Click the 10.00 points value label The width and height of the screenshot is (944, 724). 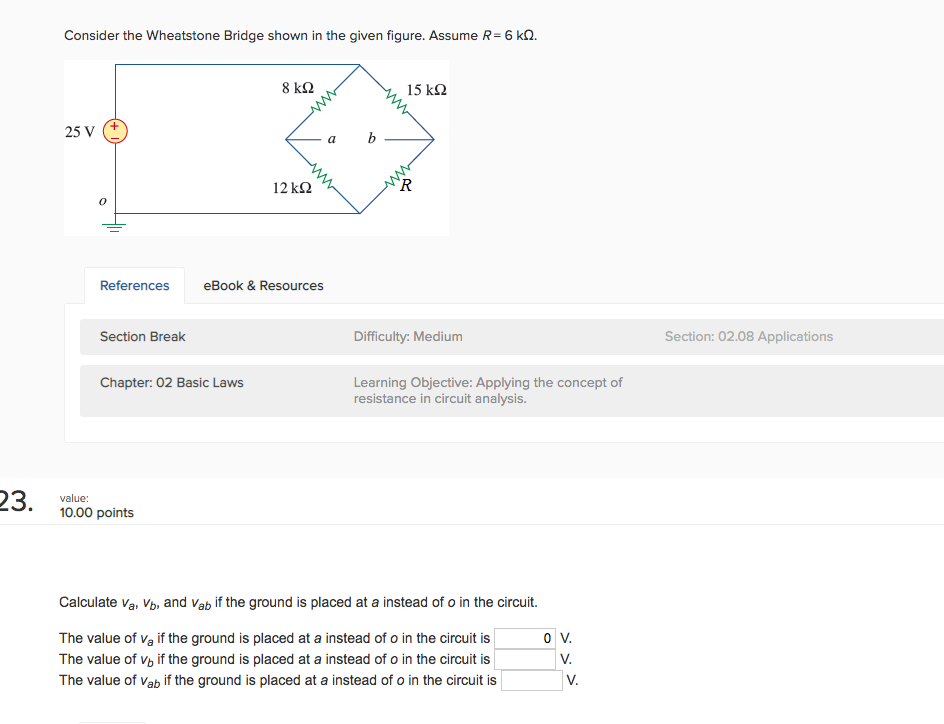96,512
